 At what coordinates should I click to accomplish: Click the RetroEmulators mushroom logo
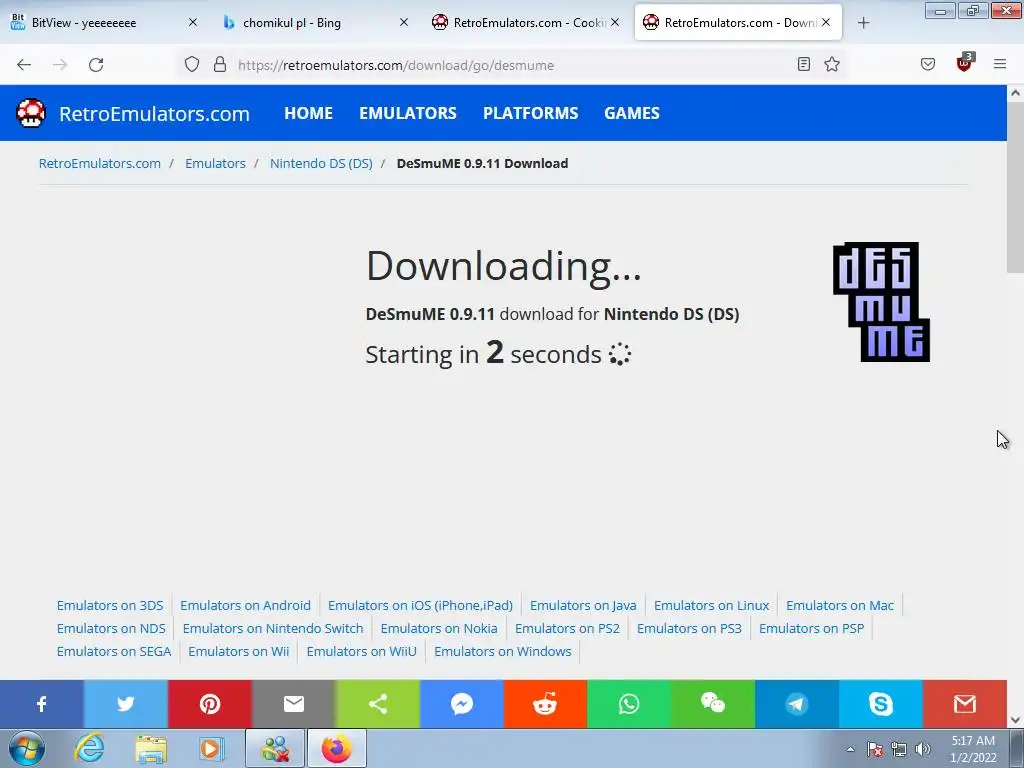click(x=31, y=113)
